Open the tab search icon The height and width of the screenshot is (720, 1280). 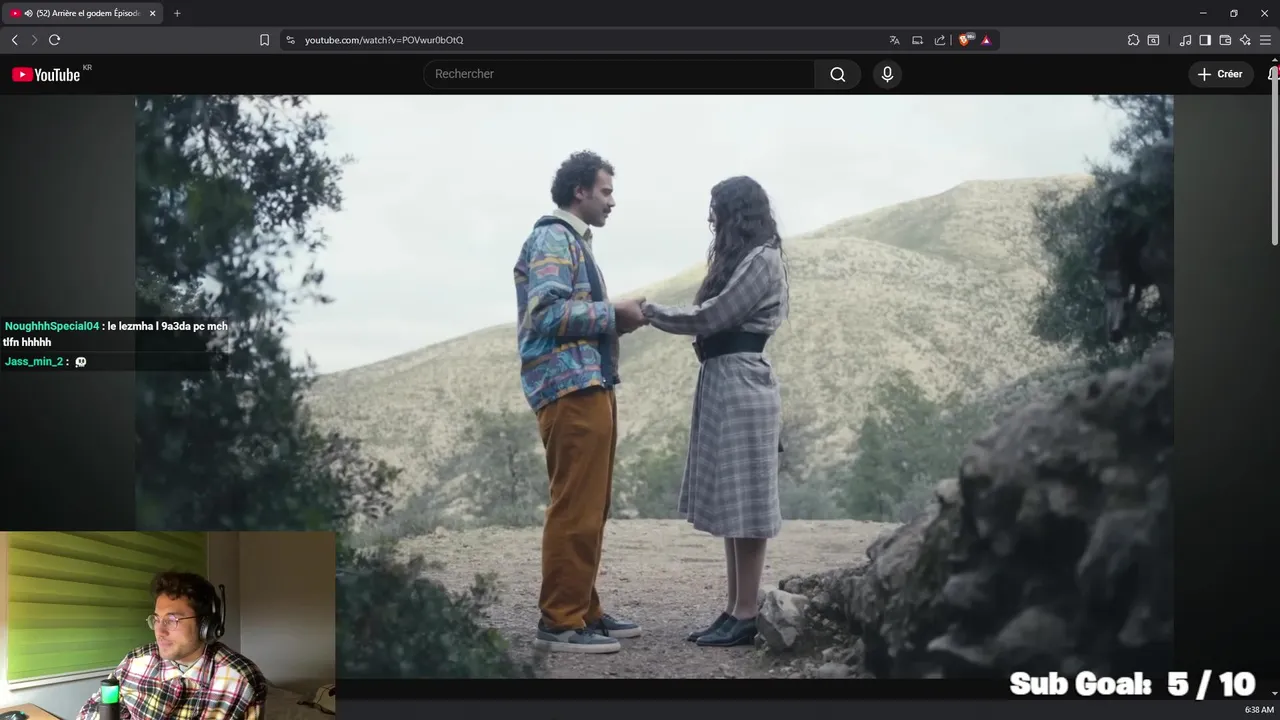click(1153, 40)
